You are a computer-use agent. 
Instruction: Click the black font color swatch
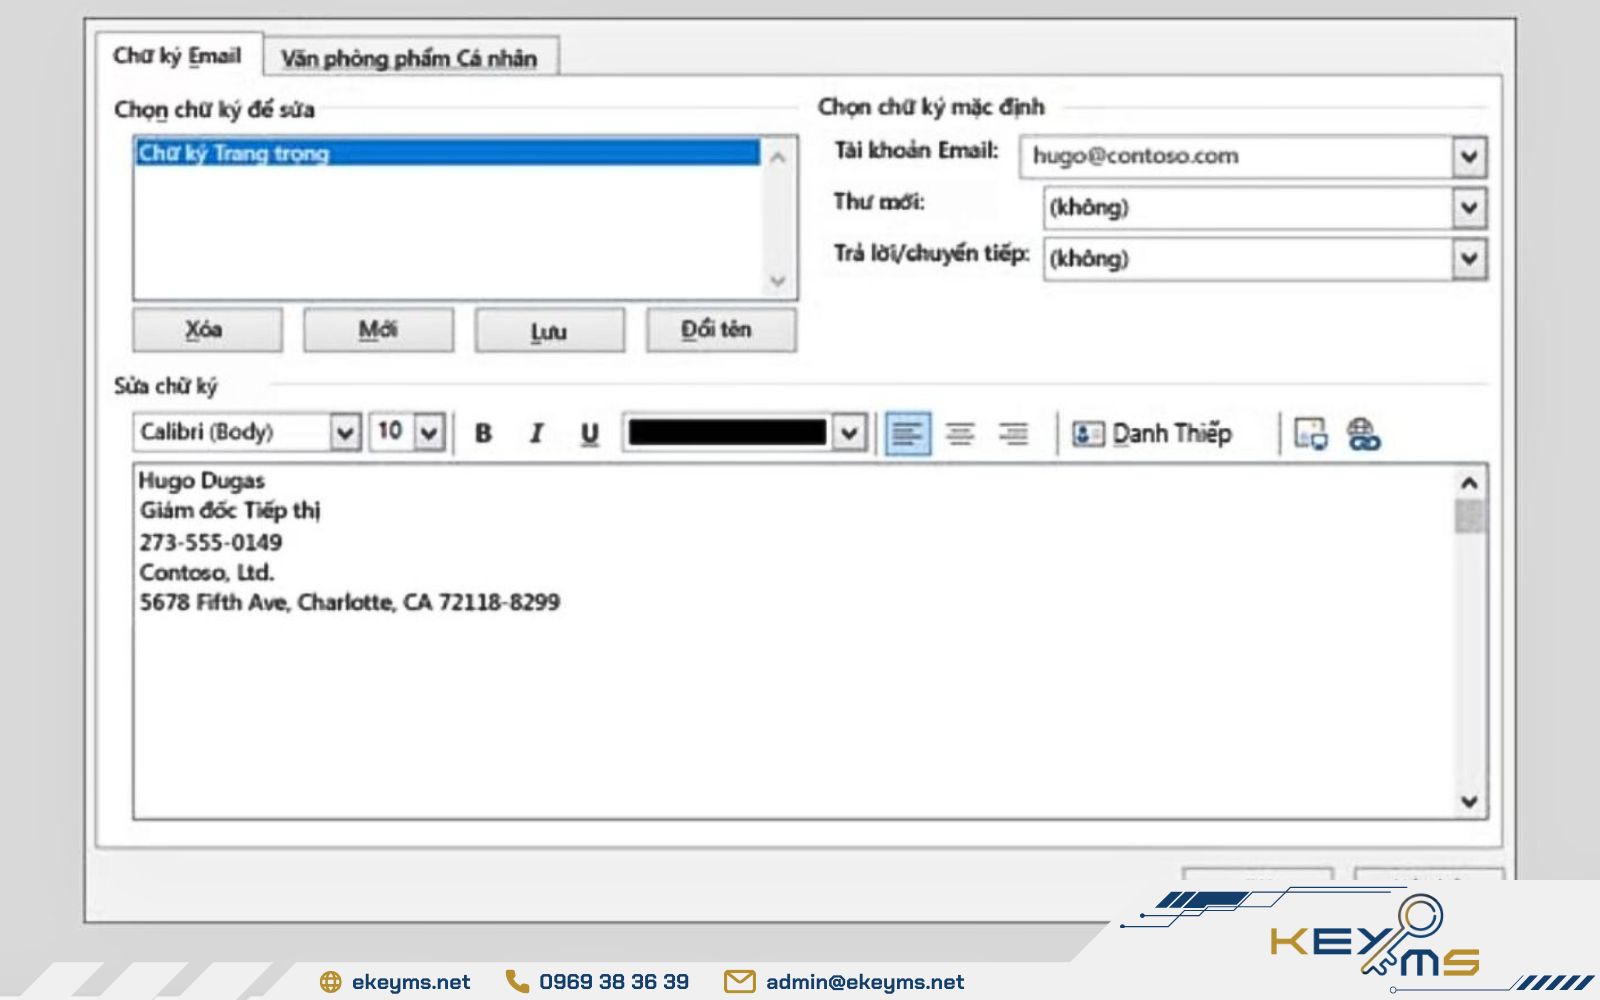pyautogui.click(x=727, y=433)
